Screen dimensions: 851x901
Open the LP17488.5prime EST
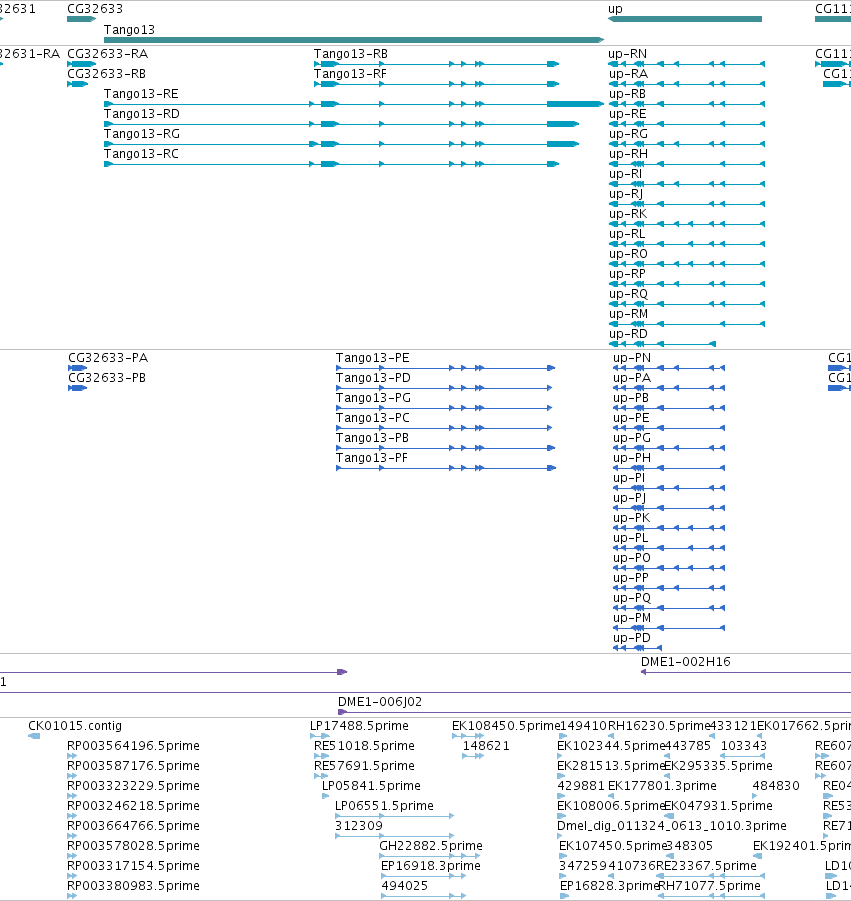click(359, 726)
